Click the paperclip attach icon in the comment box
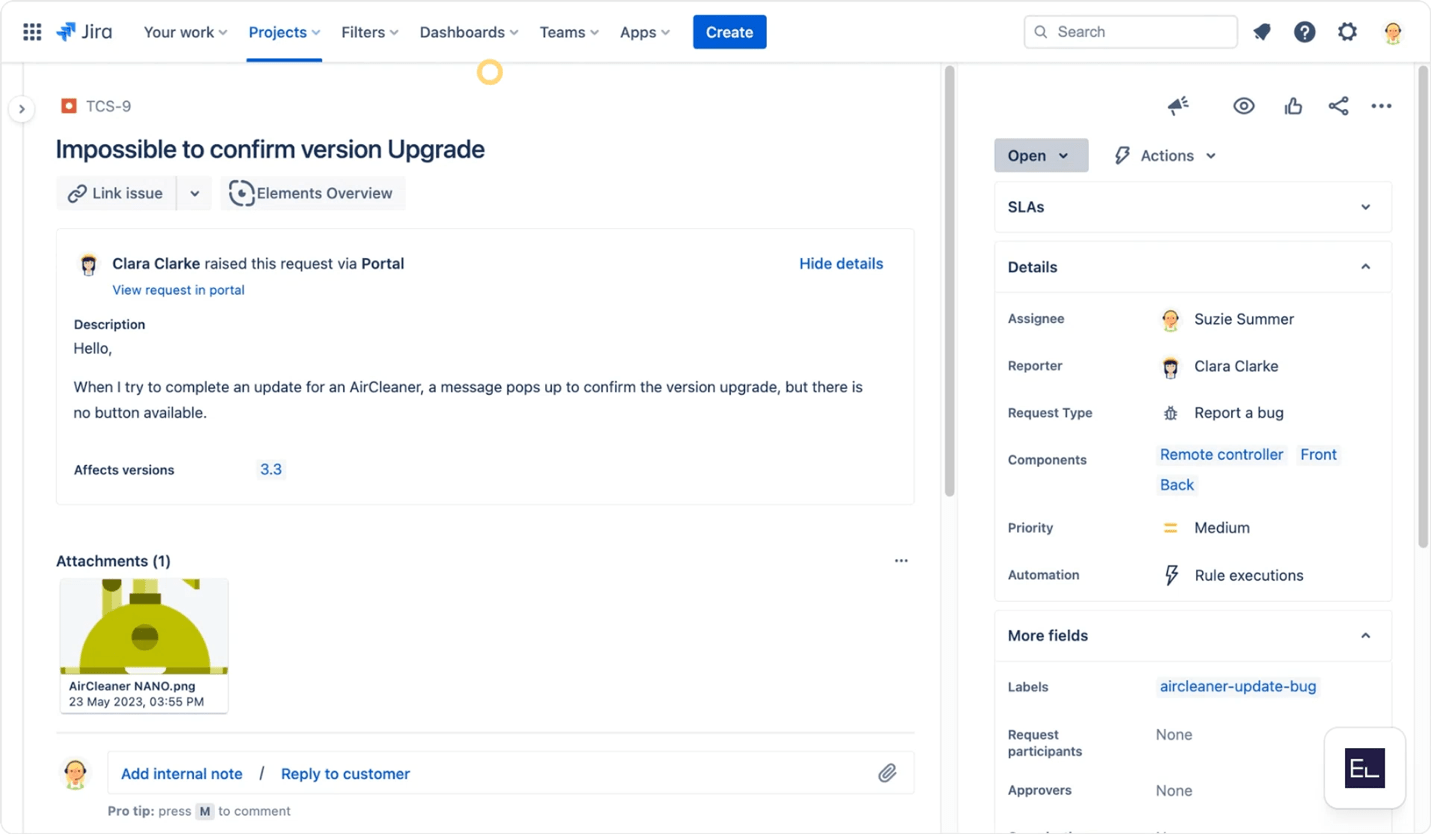 (887, 773)
